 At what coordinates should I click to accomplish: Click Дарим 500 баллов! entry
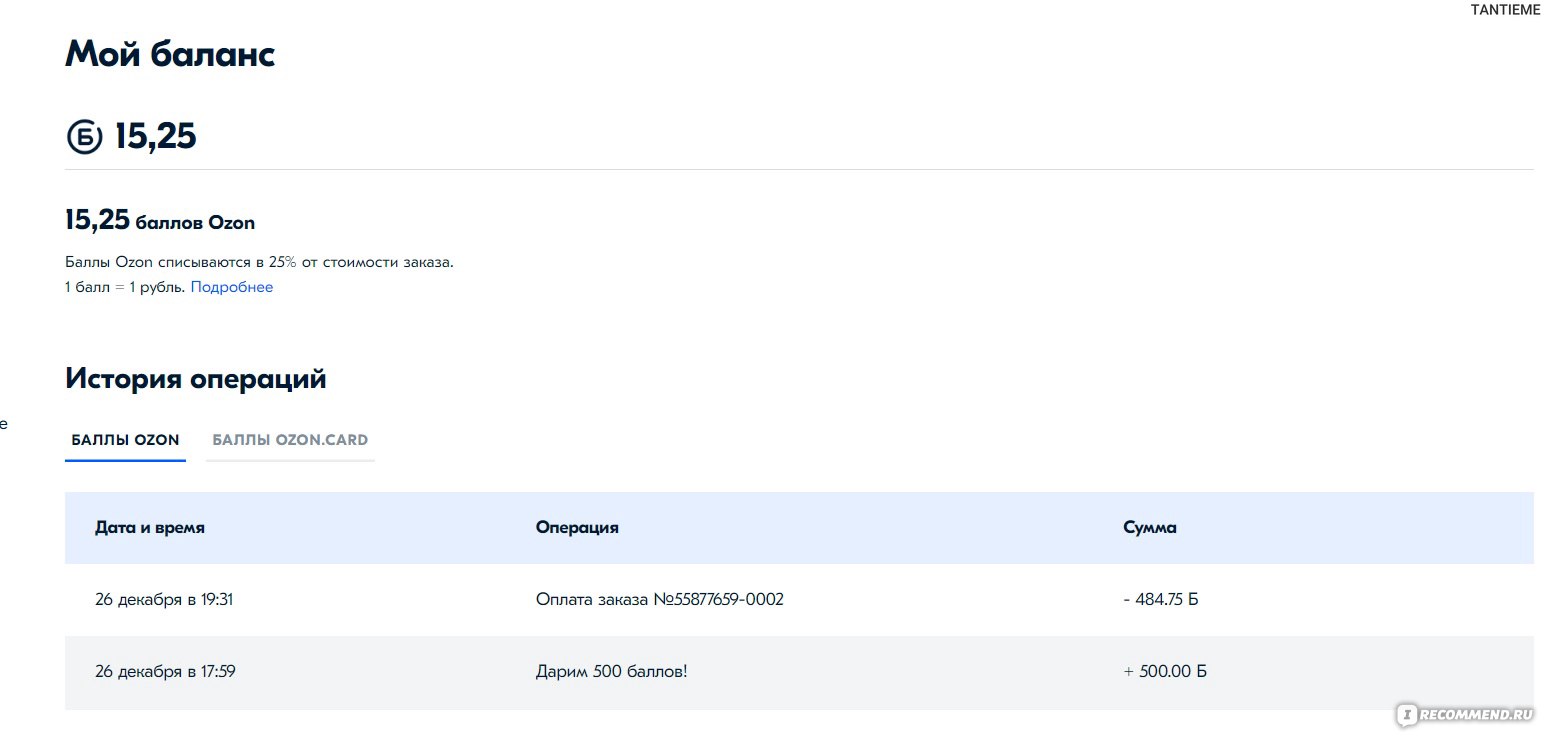coord(612,672)
